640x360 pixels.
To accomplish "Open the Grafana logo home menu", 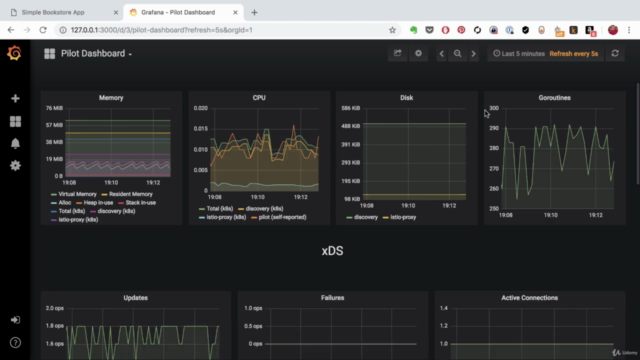I will pos(14,53).
